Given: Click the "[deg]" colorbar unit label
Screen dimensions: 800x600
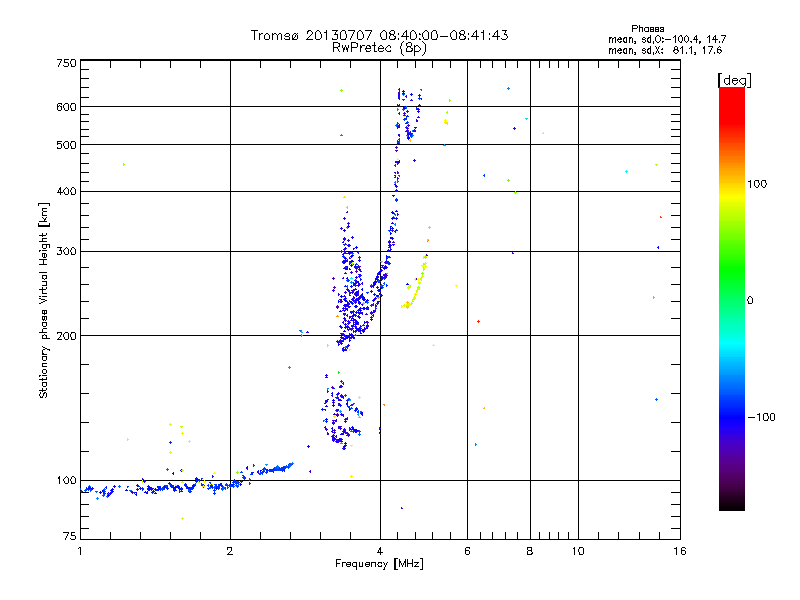Looking at the screenshot, I should 734,80.
